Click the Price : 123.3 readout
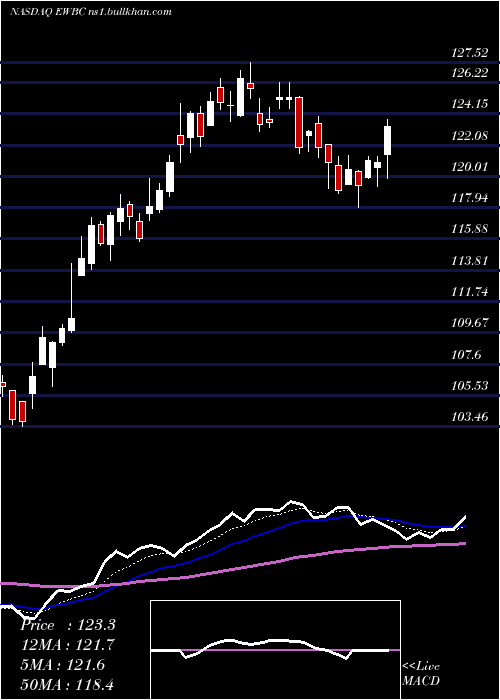Screen dimensions: 500x700 coord(68,625)
